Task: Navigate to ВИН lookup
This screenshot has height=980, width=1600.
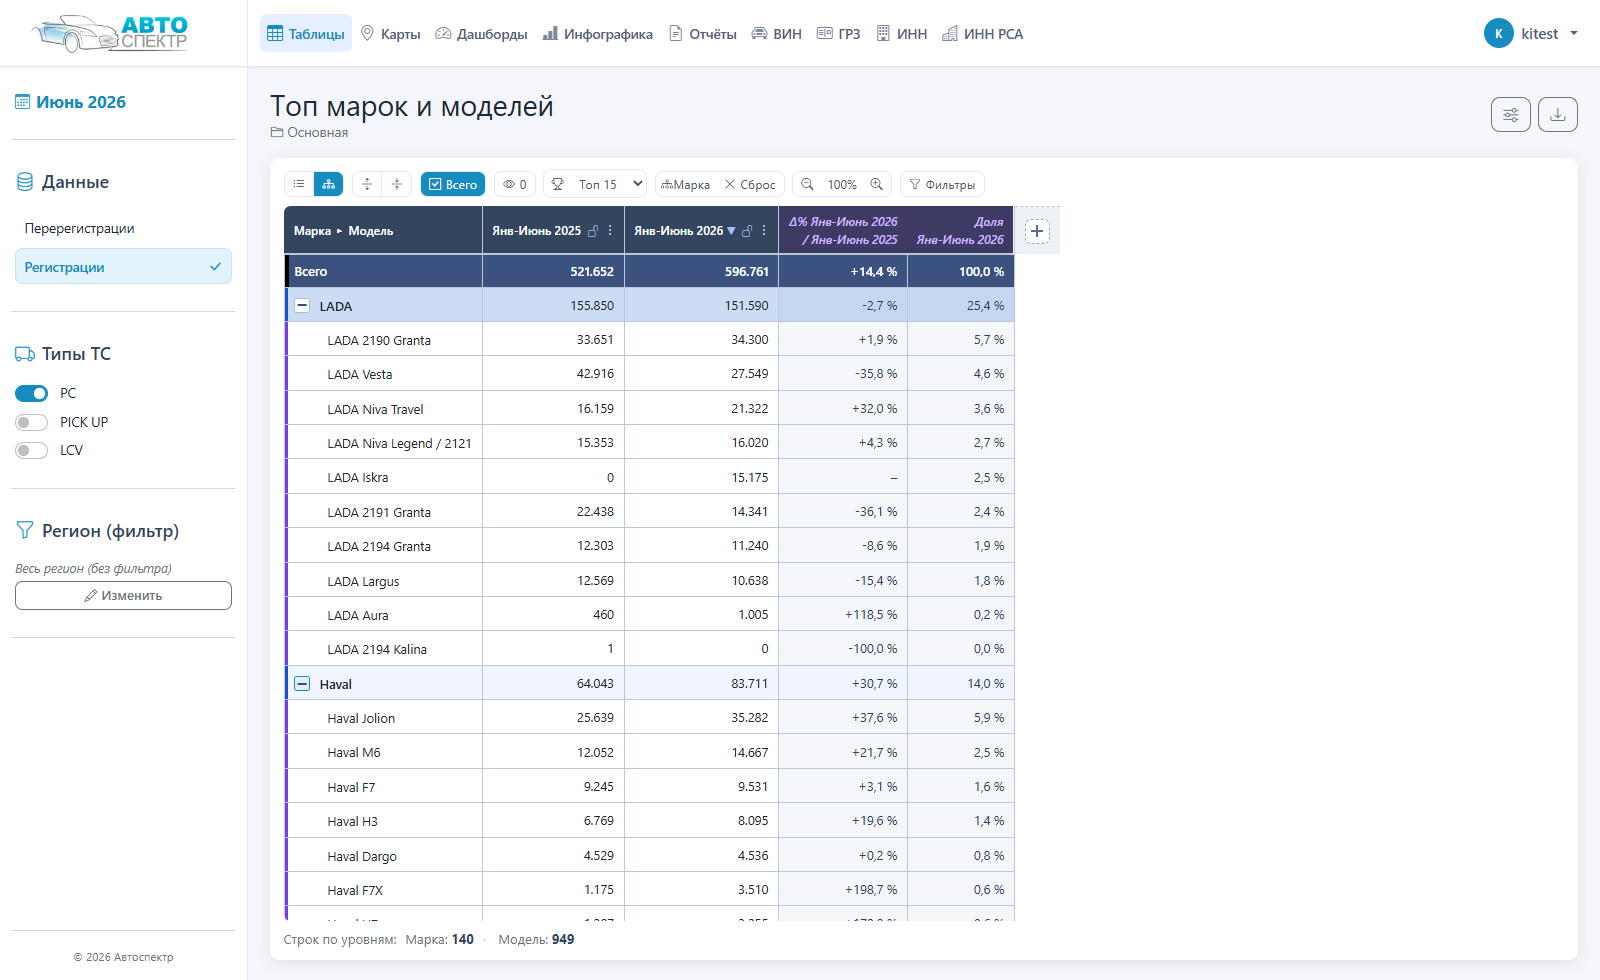Action: 777,33
